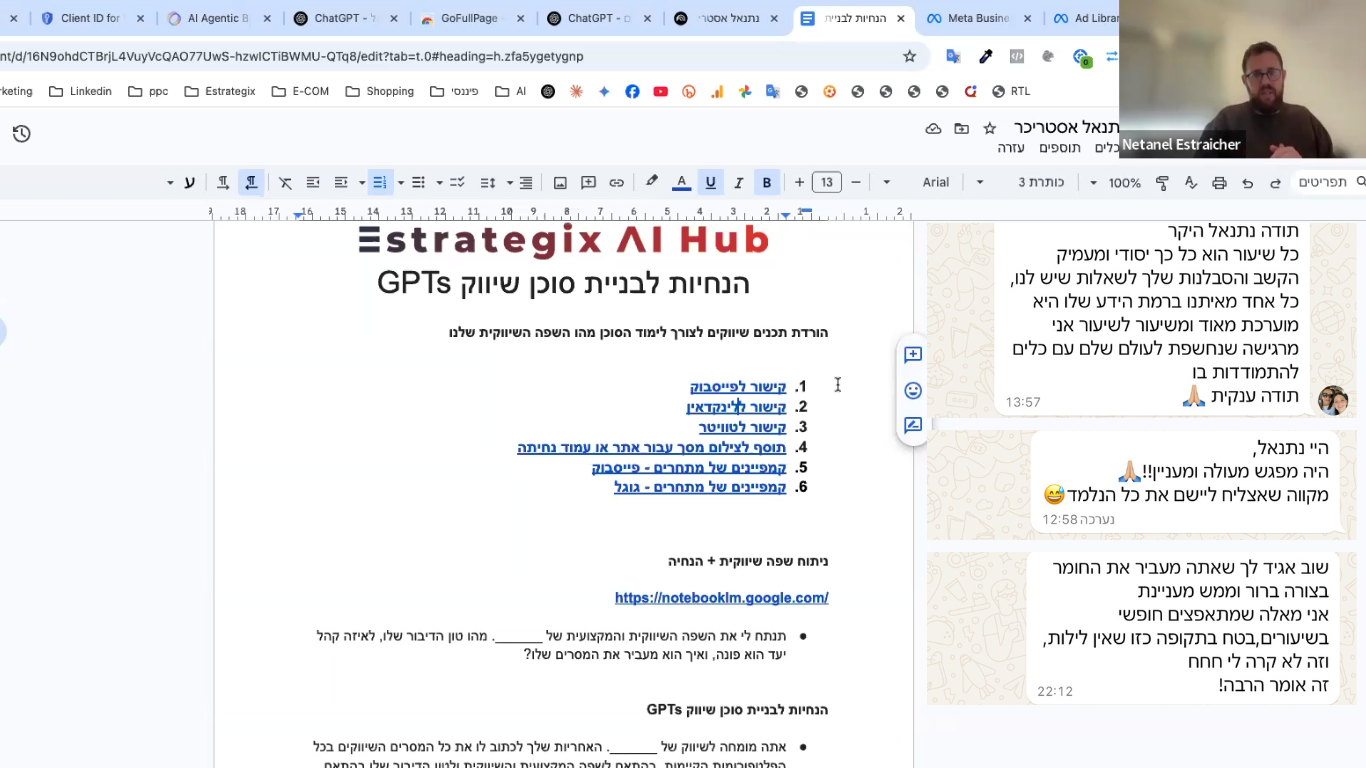Toggle italic formatting in the toolbar
The height and width of the screenshot is (768, 1366).
(739, 182)
